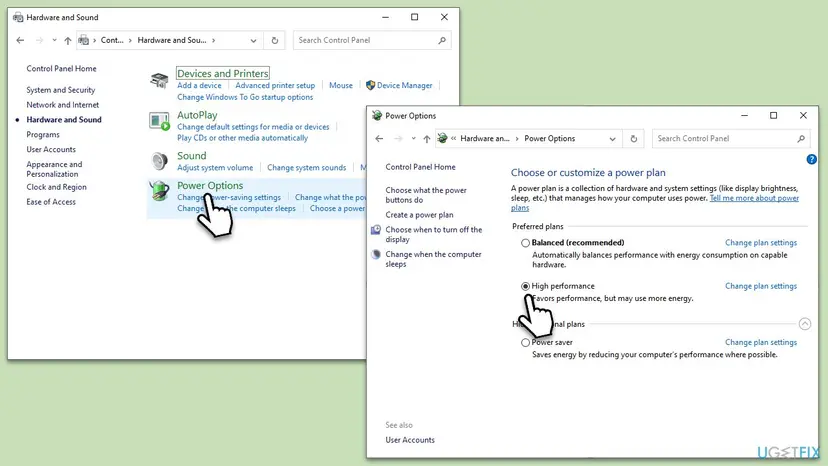828x466 pixels.
Task: Go to Control Panel Home in Power Options window
Action: pos(420,167)
